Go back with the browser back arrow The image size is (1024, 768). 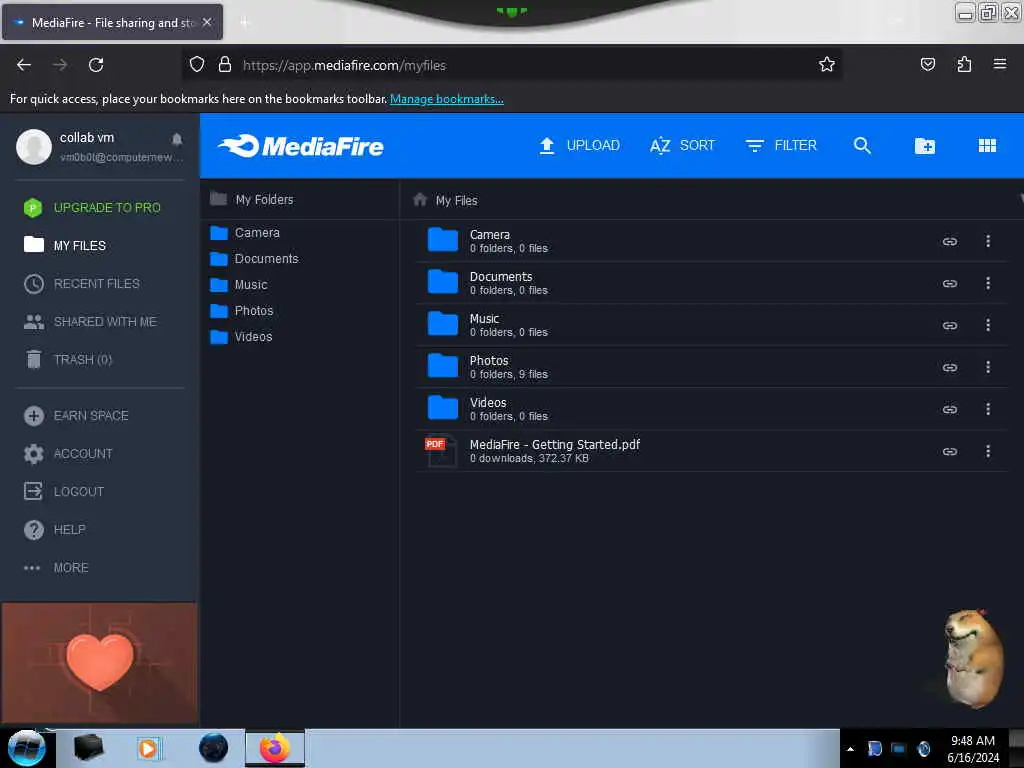24,65
